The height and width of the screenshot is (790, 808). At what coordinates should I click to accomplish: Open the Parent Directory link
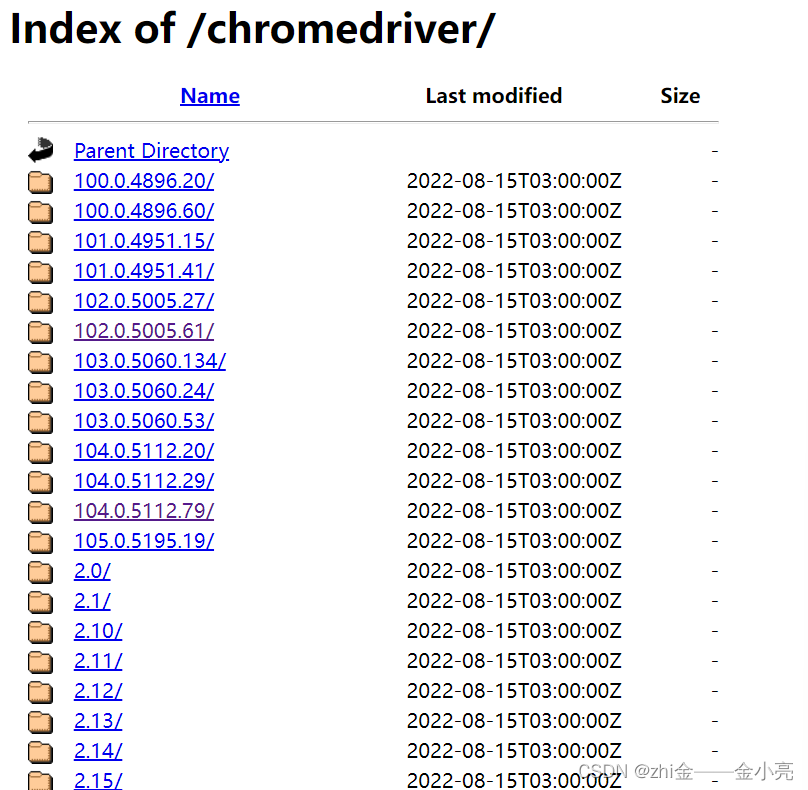(151, 151)
